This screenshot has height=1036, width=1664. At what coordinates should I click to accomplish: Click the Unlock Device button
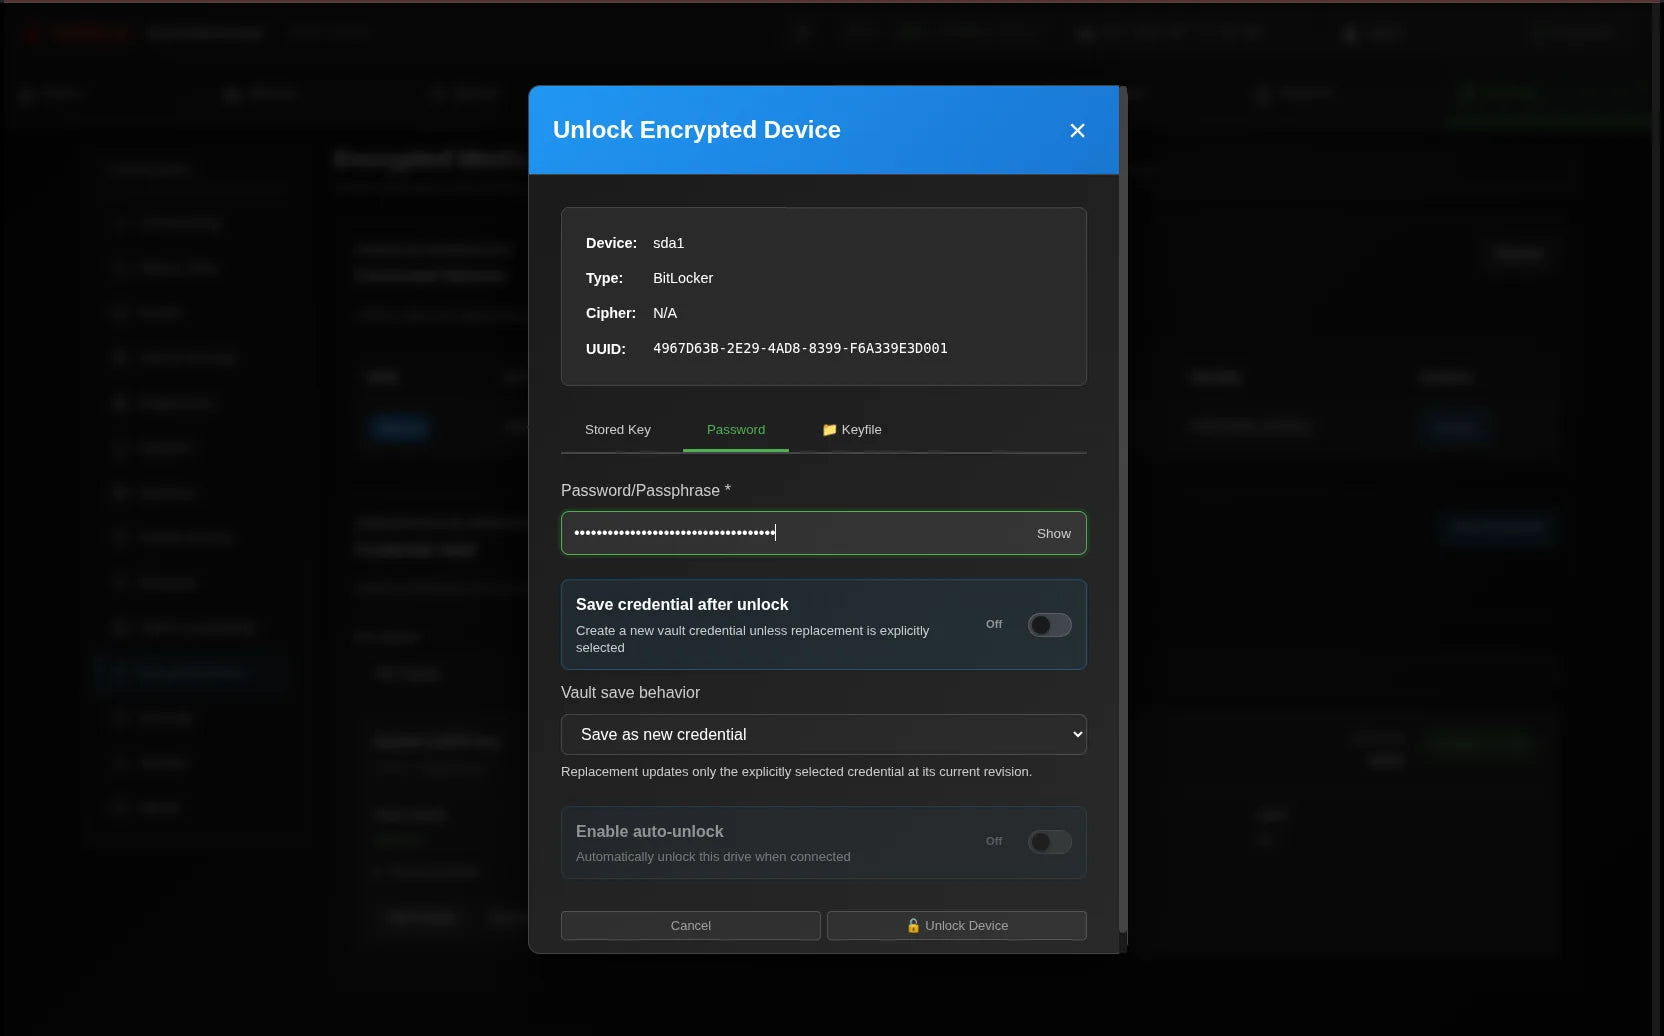point(957,926)
